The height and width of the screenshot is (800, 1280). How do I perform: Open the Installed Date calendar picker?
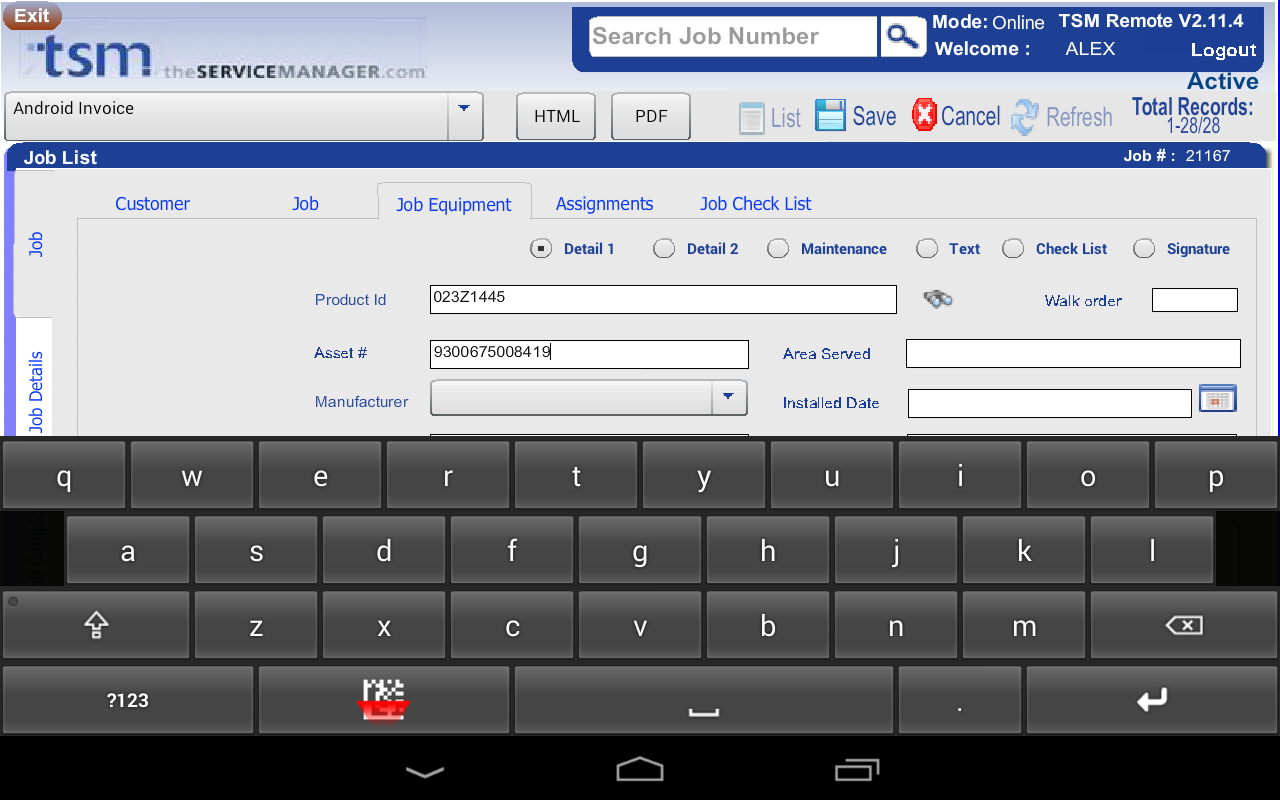pos(1217,399)
